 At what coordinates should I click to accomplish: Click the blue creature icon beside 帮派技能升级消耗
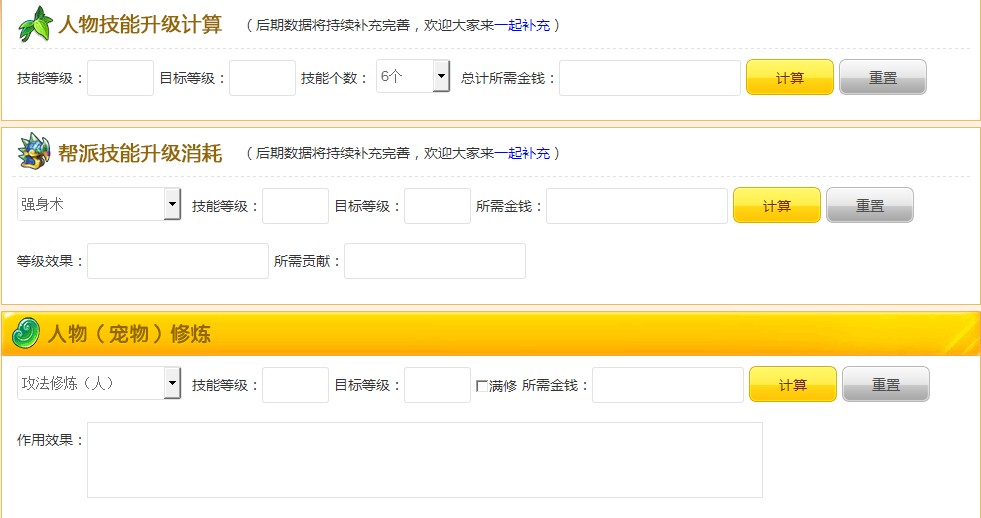(34, 151)
